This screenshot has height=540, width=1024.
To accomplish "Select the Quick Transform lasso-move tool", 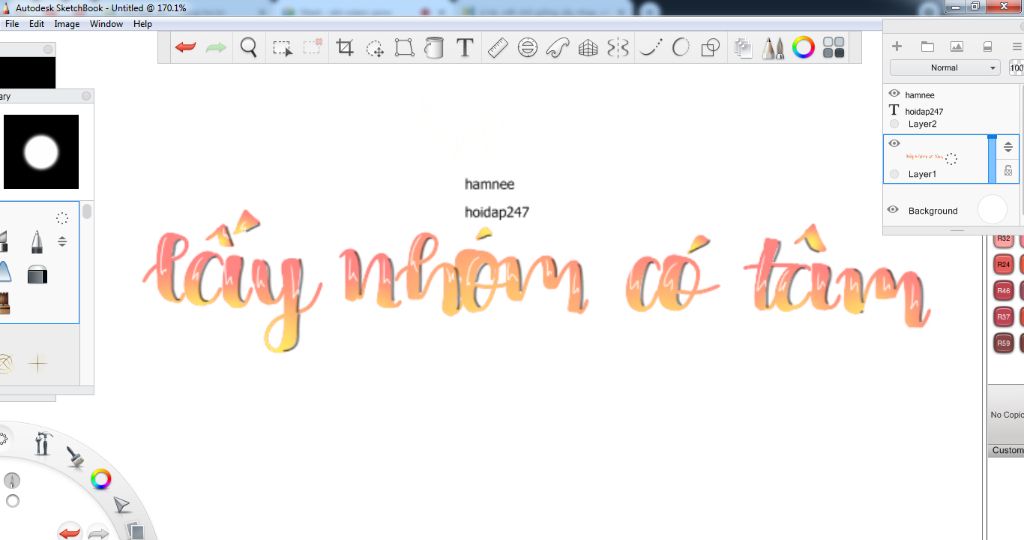I will coord(375,48).
